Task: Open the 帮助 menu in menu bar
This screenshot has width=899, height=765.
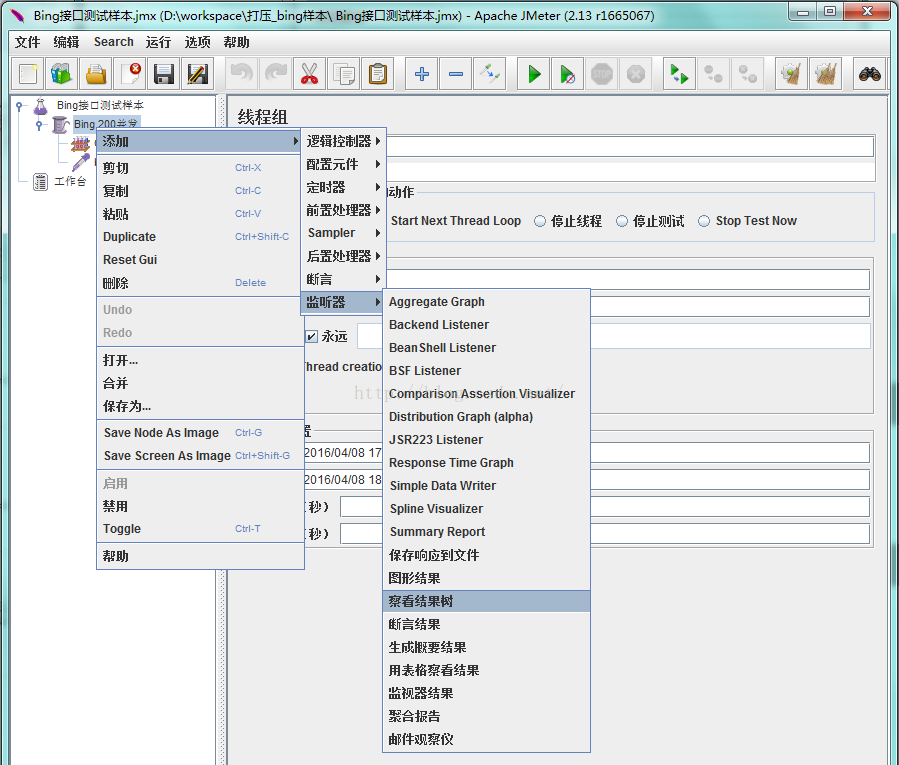Action: pyautogui.click(x=236, y=42)
